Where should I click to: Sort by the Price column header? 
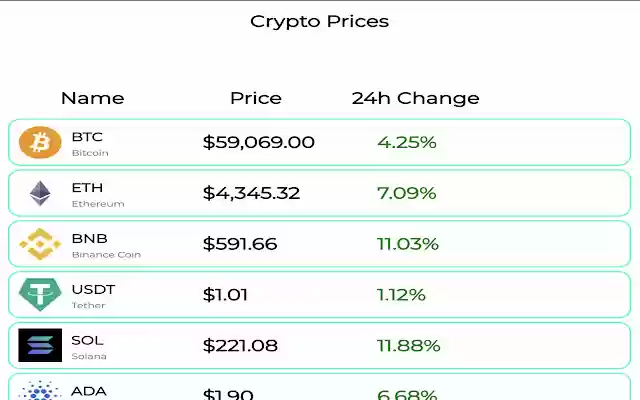(x=256, y=98)
